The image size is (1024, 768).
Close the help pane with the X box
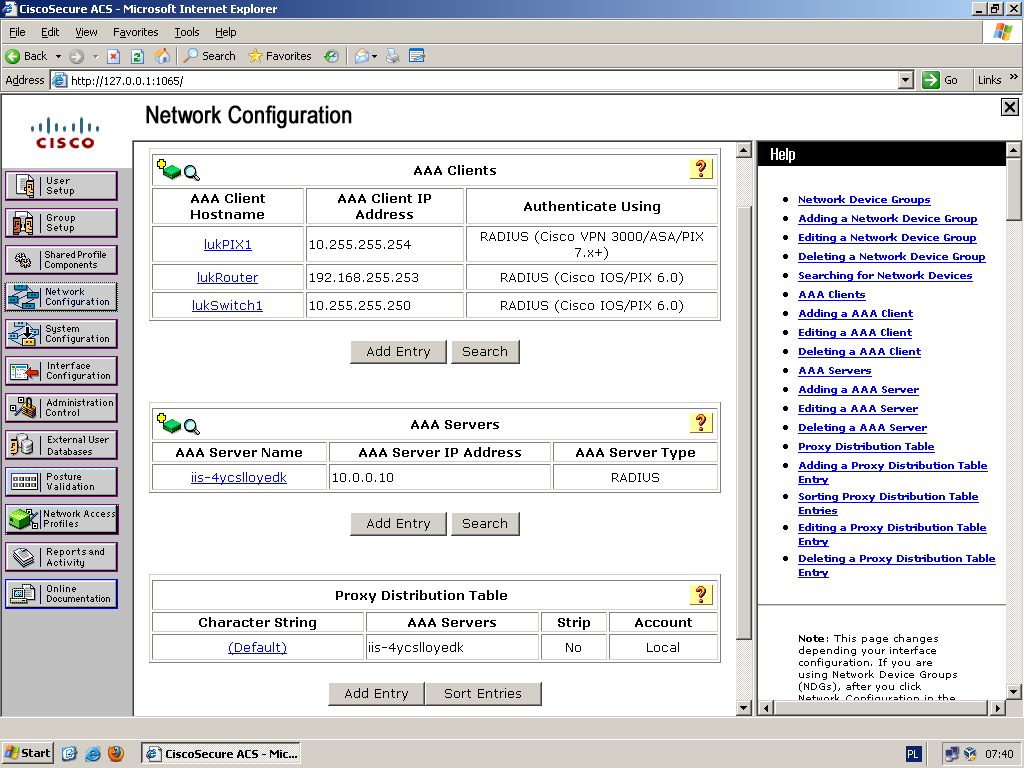tap(1010, 107)
